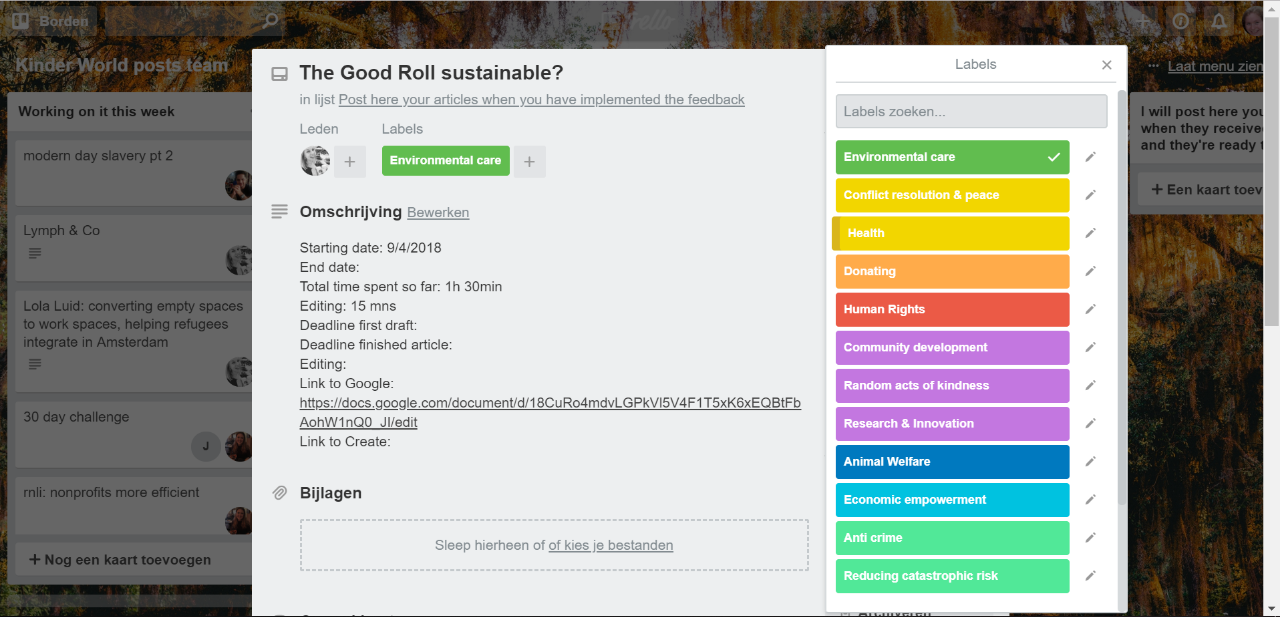Click the description lines icon beside Omschrijving
Viewport: 1280px width, 617px height.
point(280,212)
